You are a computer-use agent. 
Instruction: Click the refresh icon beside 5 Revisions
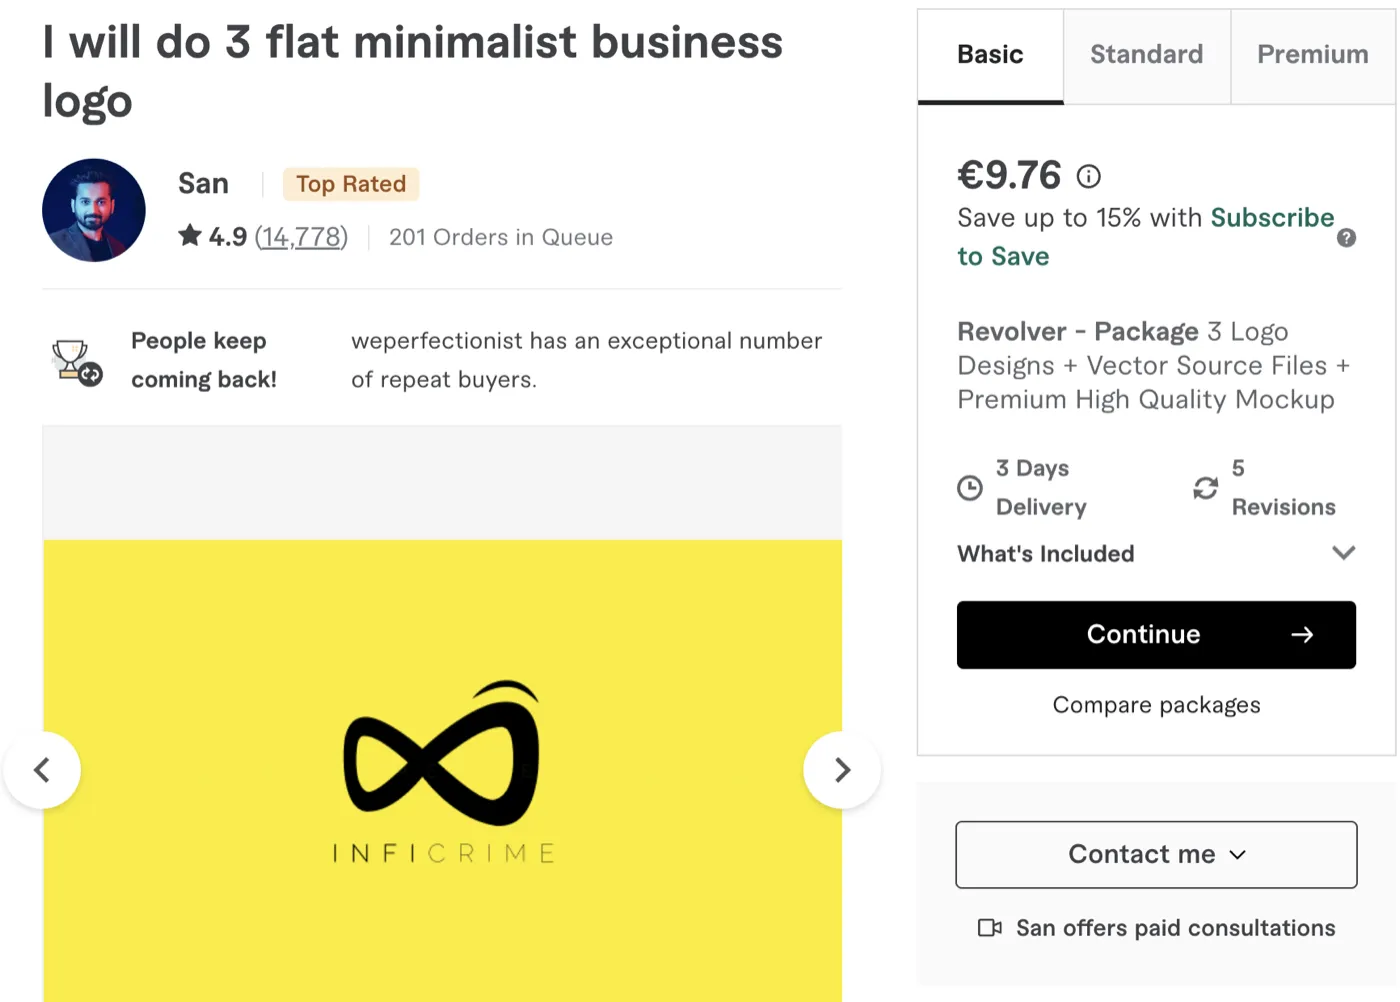click(1206, 487)
